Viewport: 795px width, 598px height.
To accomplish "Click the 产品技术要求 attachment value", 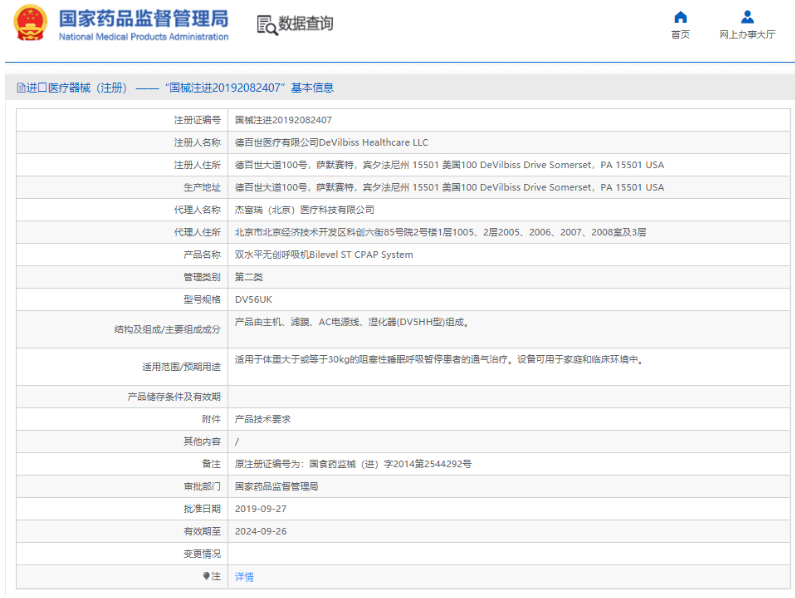I will pos(263,419).
